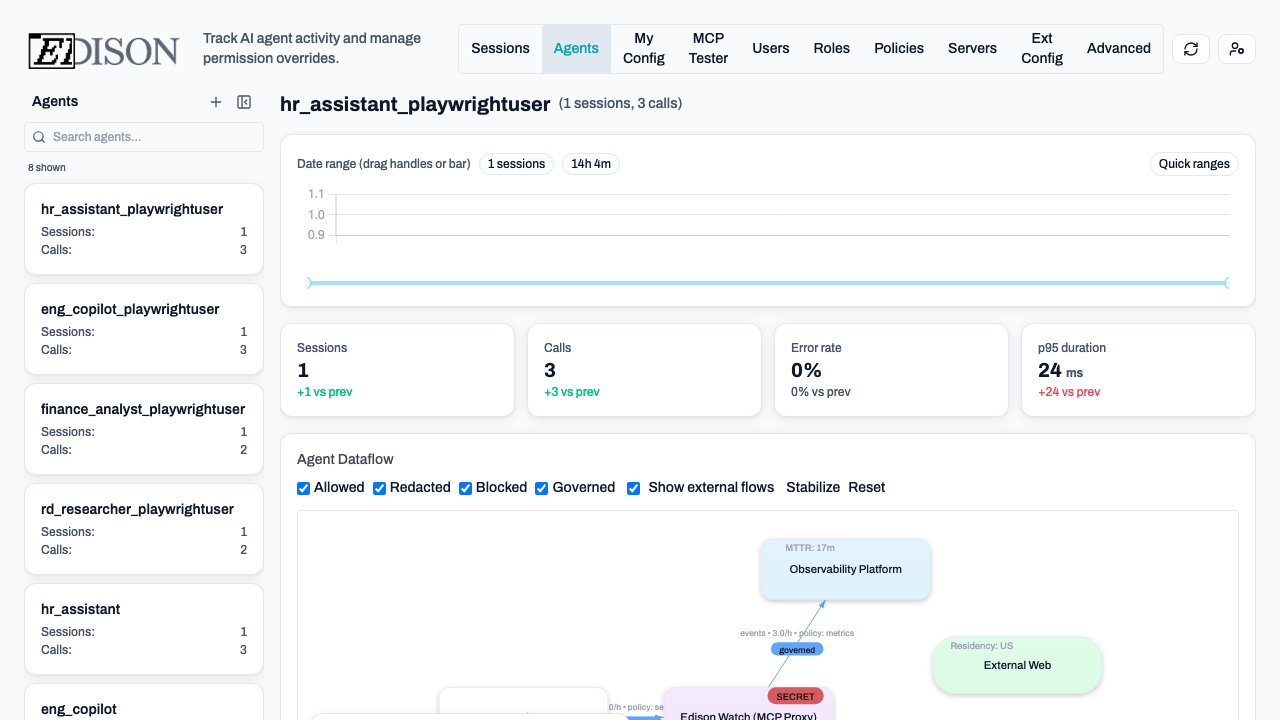1280x720 pixels.
Task: Click the refresh icon in the top toolbar
Action: point(1190,48)
